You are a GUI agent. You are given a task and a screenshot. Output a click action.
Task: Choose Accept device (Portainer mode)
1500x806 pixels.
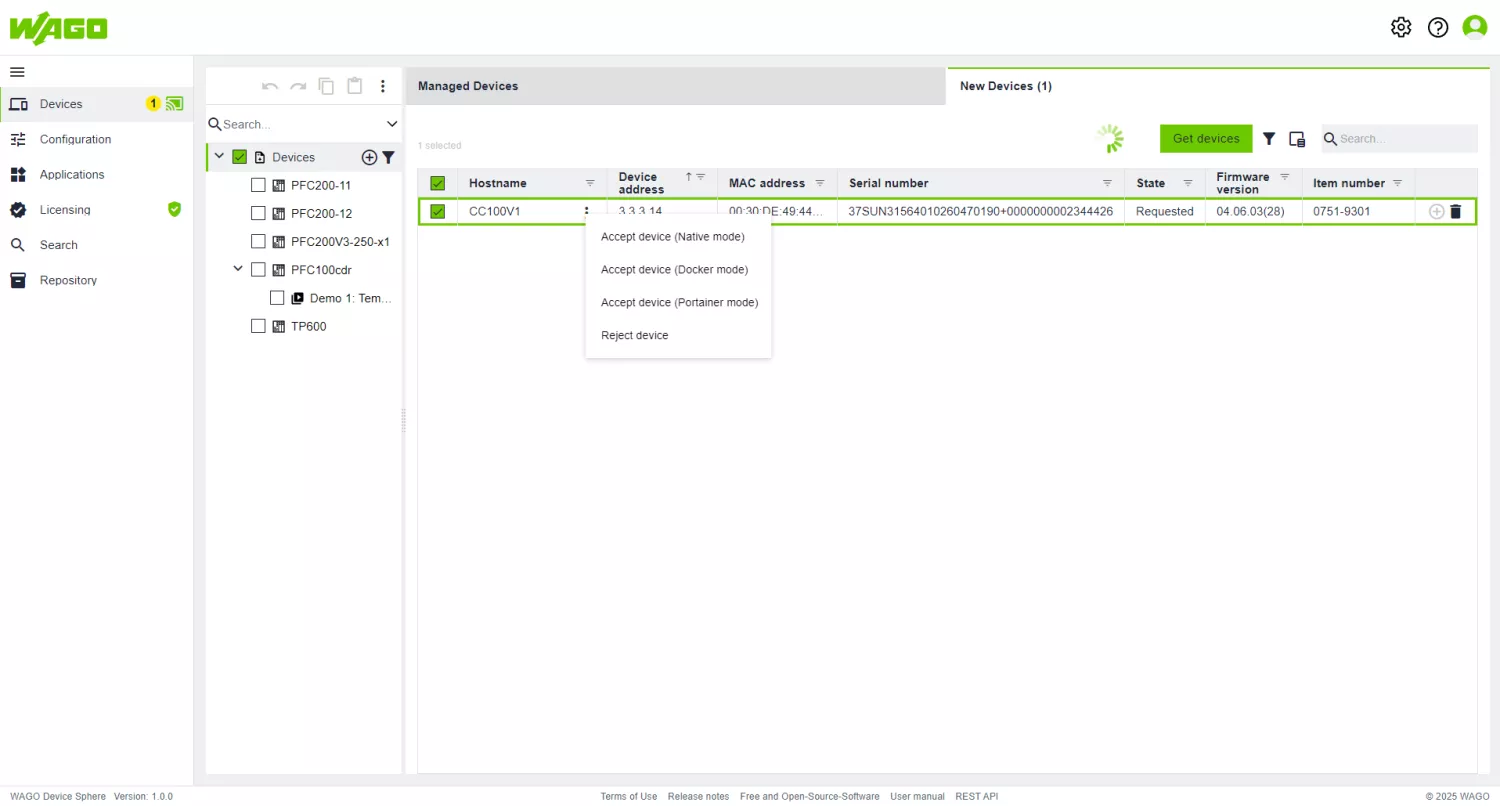pos(678,302)
